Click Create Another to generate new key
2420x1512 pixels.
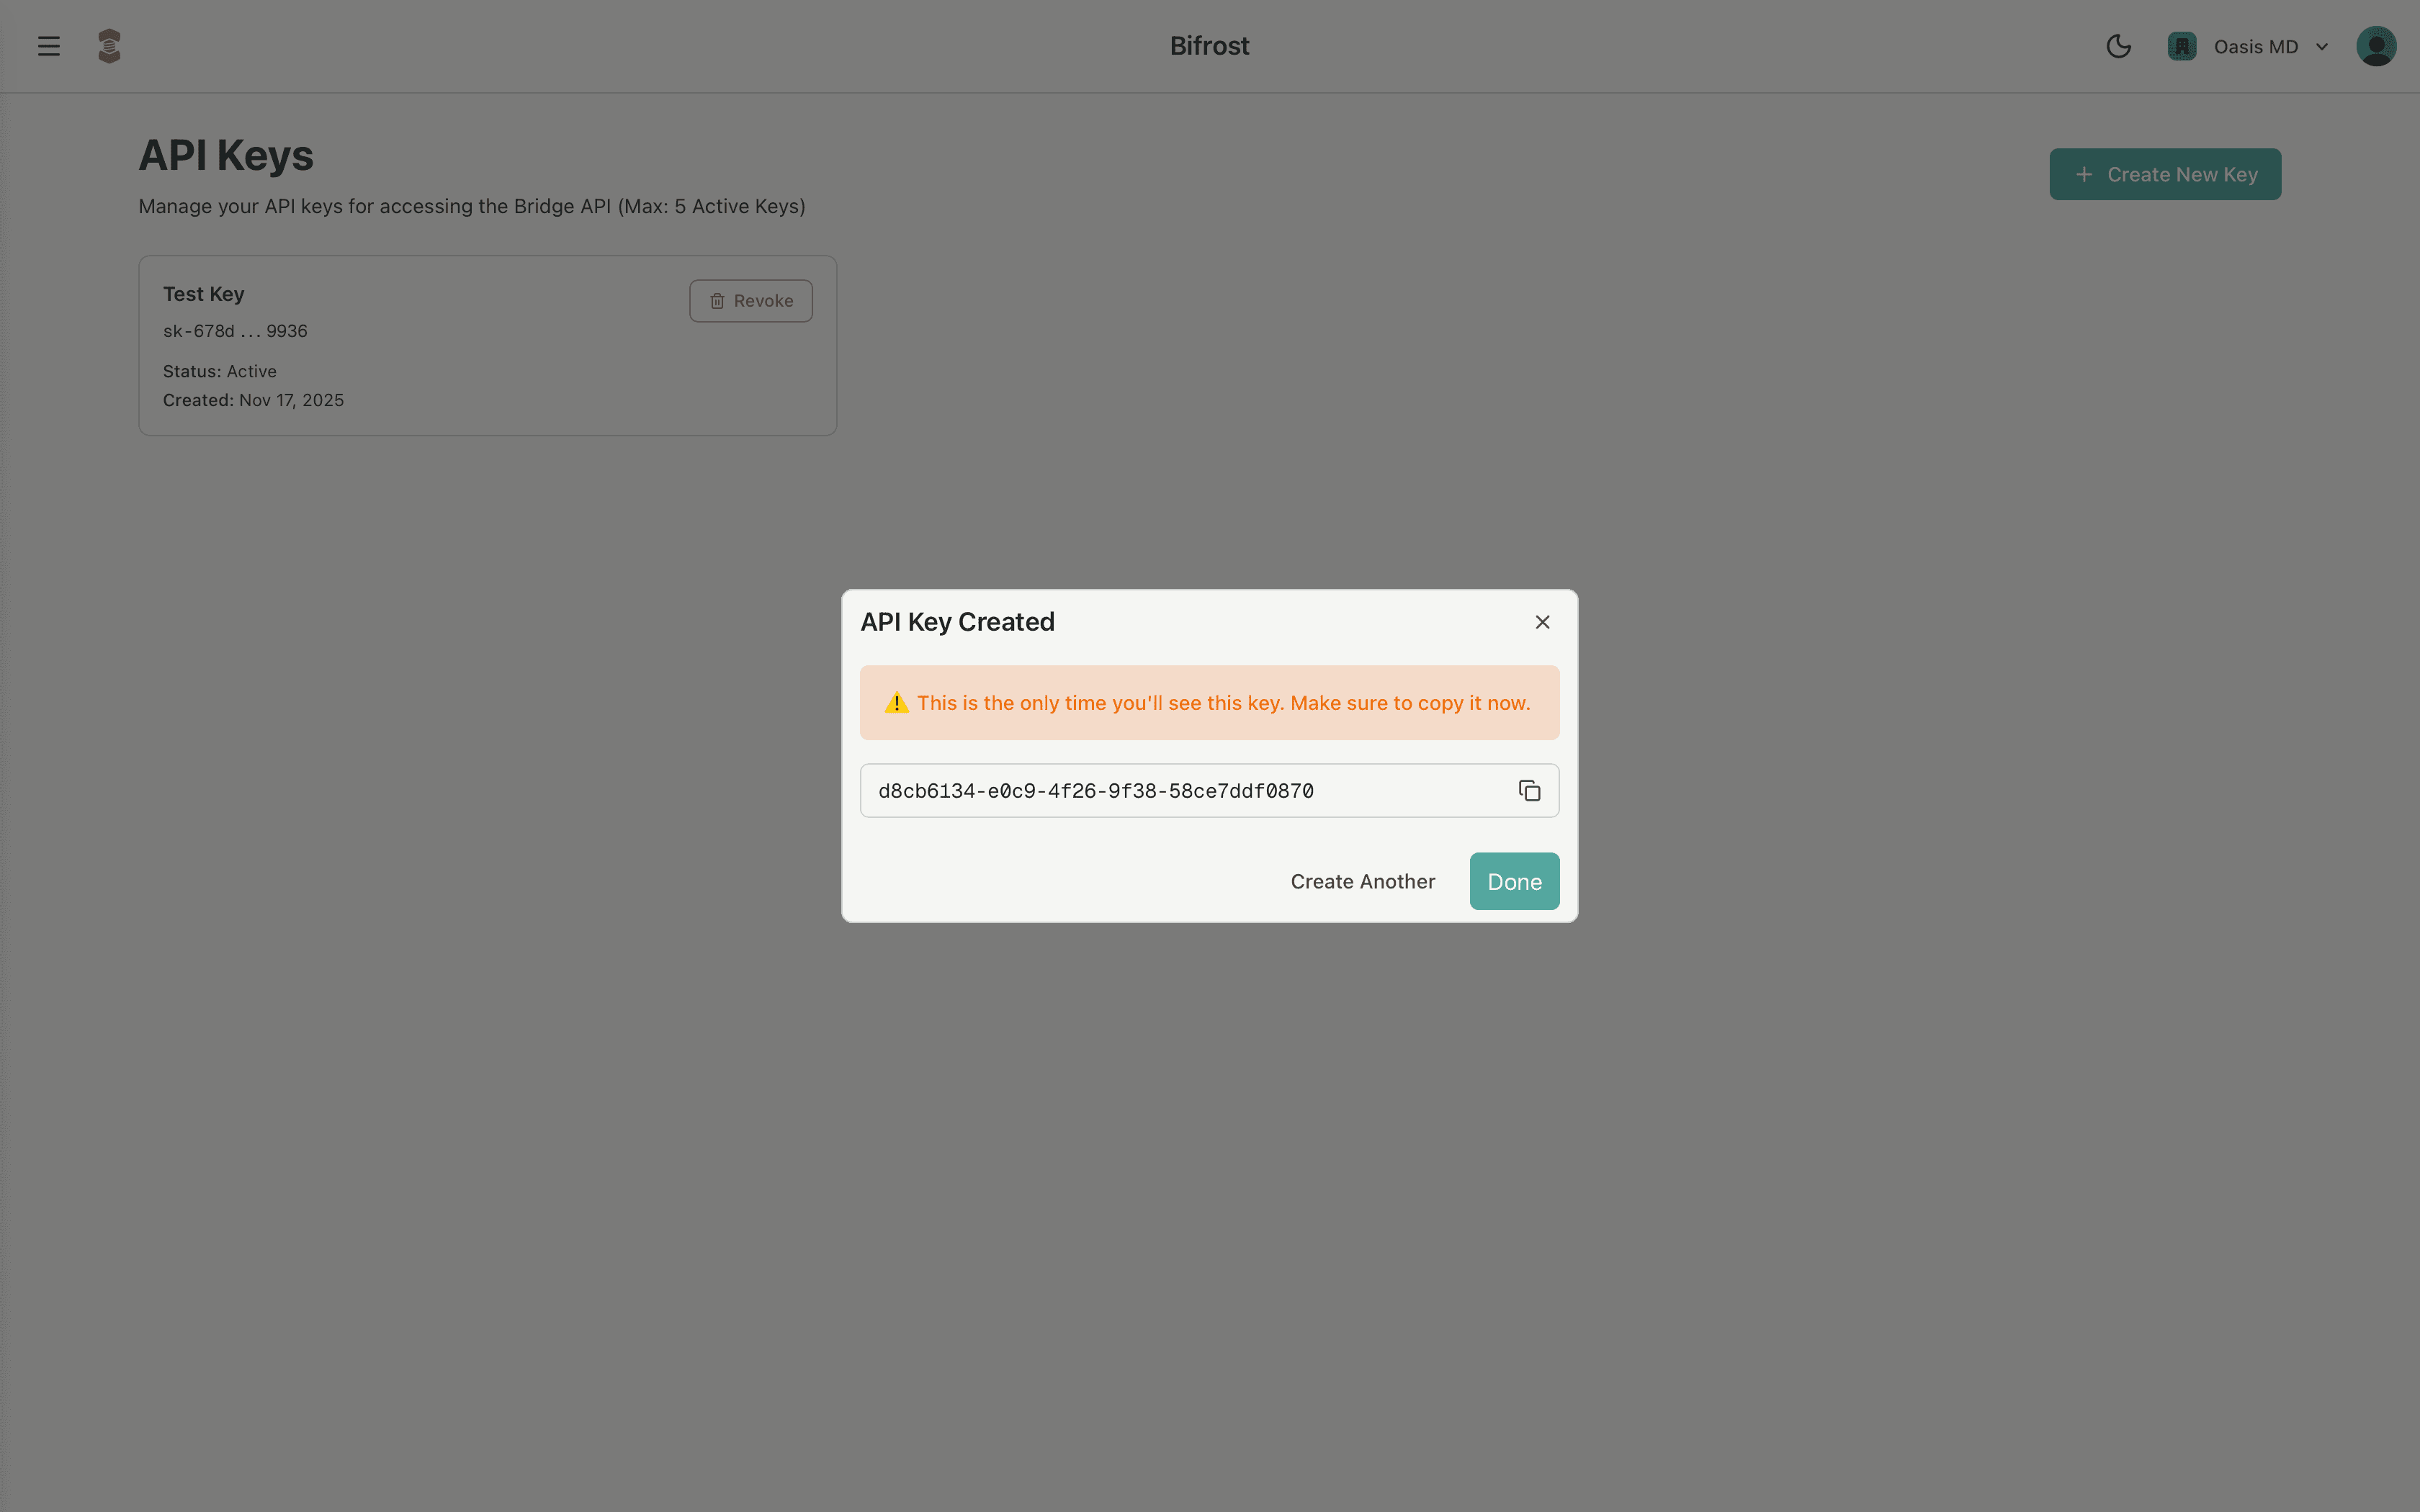point(1362,881)
